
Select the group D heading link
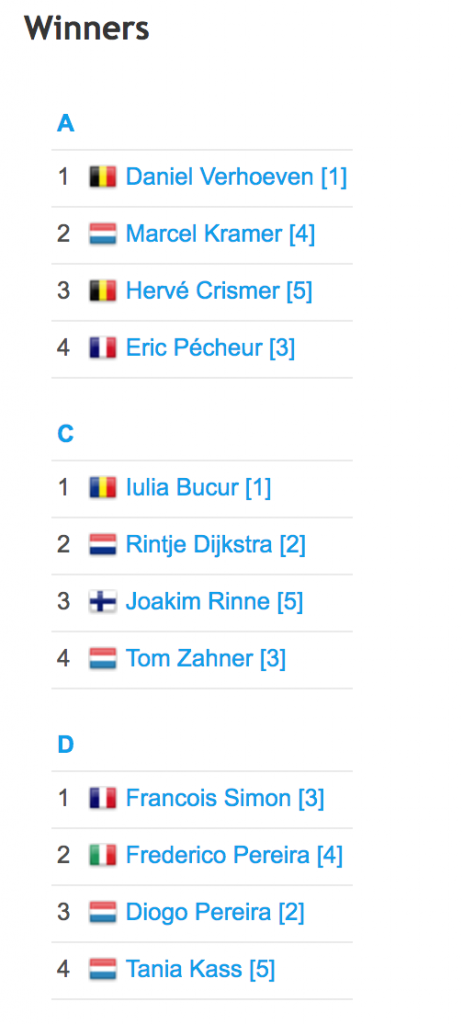65,745
